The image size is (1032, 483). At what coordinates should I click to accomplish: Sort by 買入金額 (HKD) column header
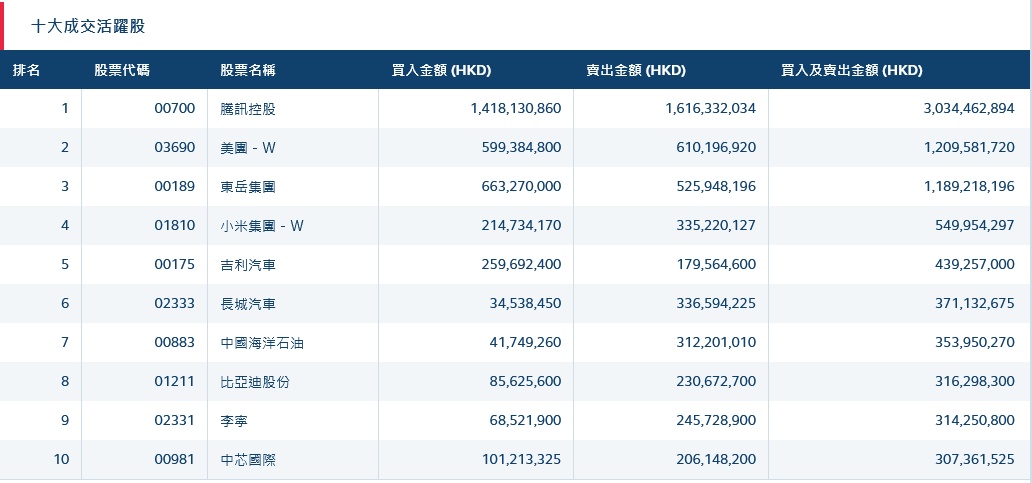point(441,70)
